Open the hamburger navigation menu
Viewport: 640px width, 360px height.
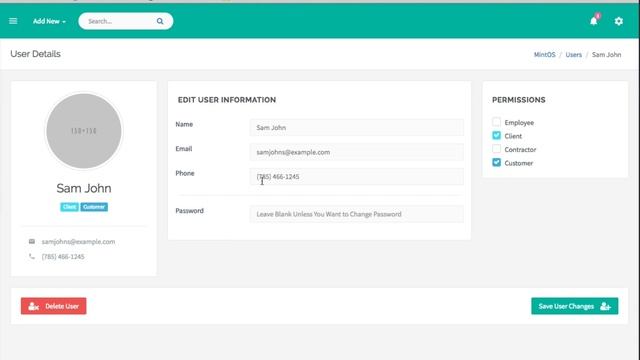[13, 21]
